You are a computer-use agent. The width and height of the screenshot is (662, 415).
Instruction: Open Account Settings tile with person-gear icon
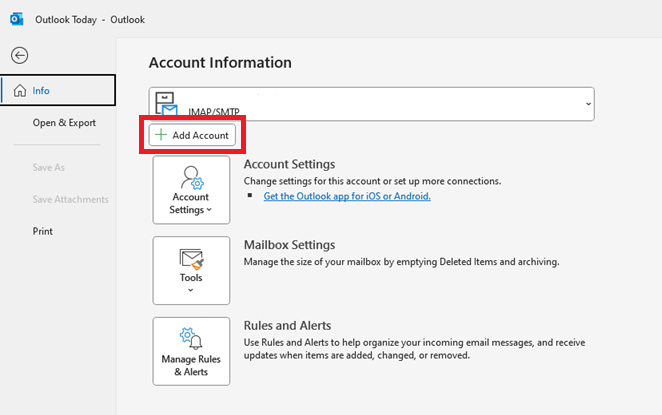[191, 190]
